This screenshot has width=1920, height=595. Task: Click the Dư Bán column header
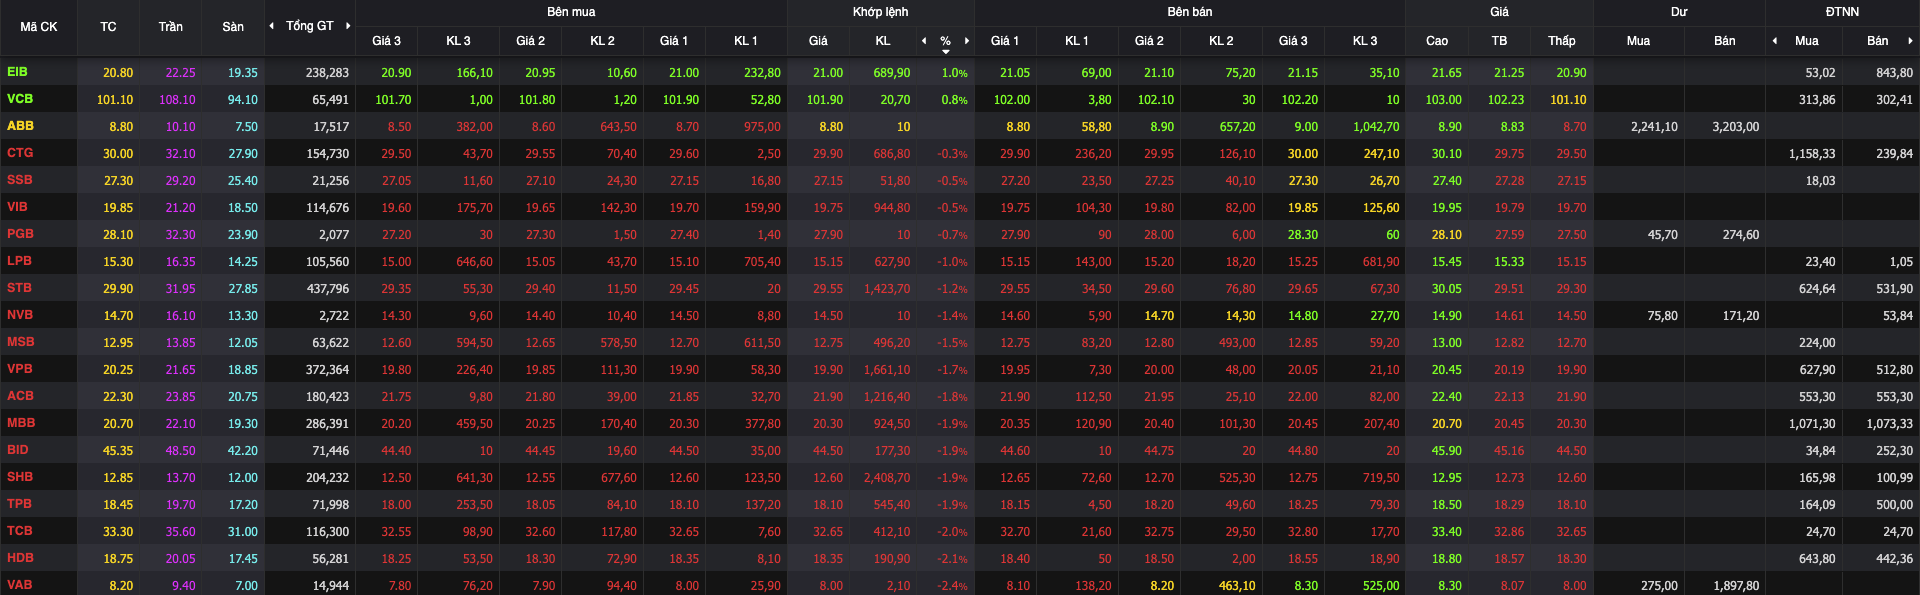(1725, 41)
